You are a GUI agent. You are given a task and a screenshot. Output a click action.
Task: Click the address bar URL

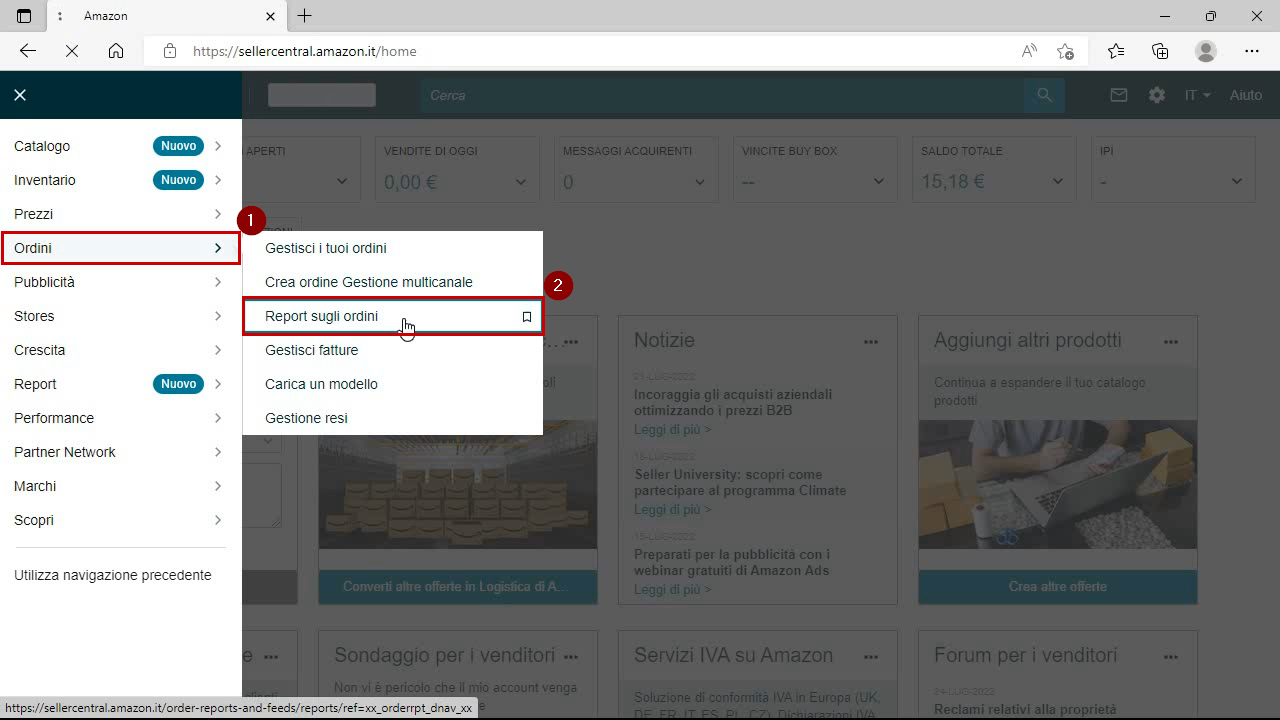(x=304, y=51)
